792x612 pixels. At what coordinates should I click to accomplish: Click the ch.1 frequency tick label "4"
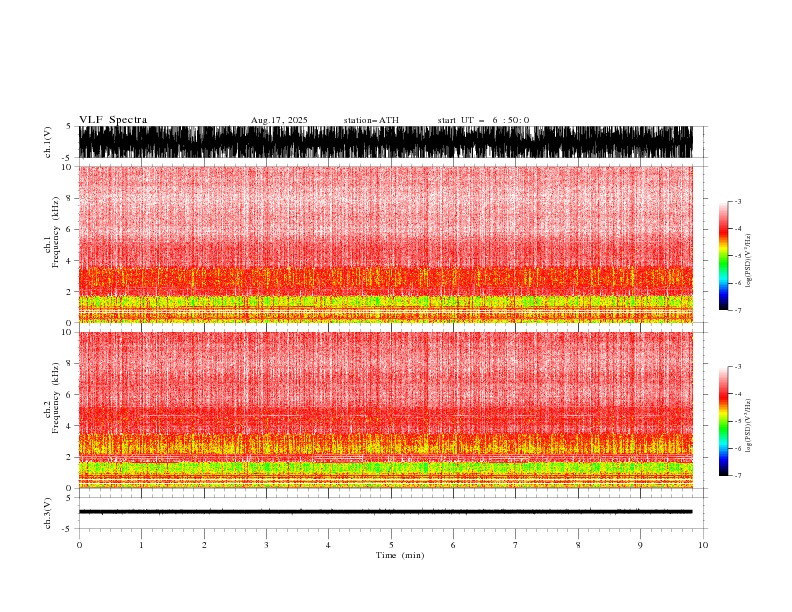70,261
